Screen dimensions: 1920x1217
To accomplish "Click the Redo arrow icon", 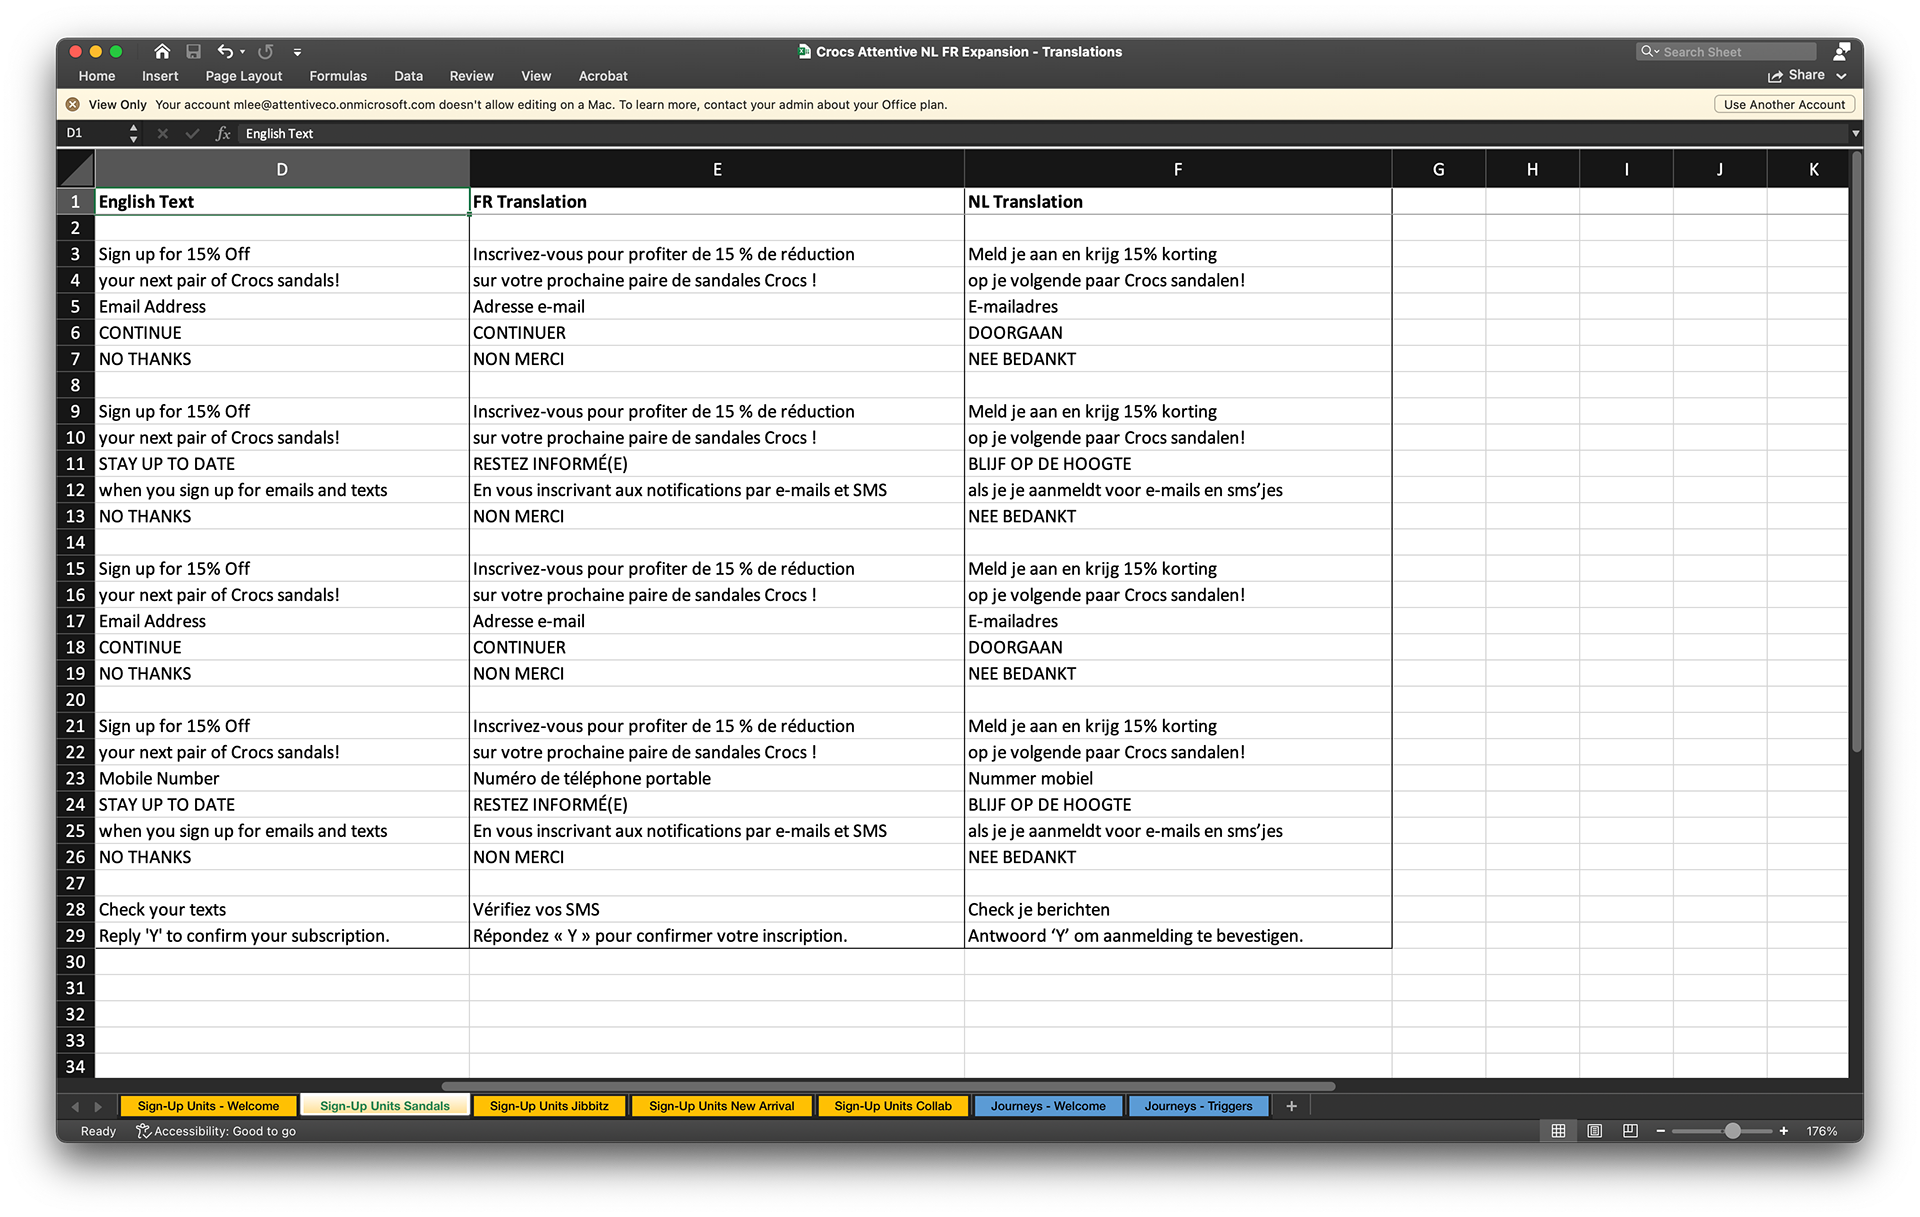I will (x=265, y=51).
